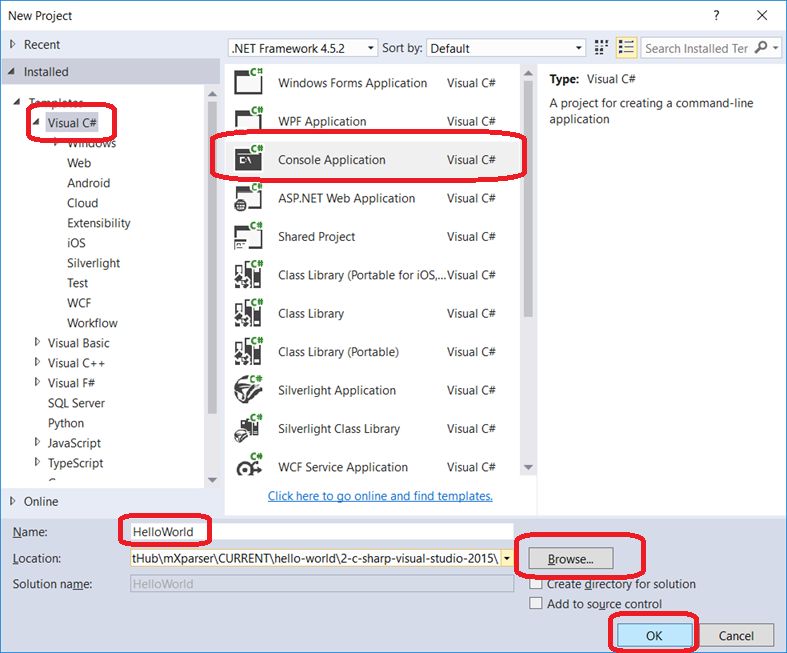Click the Windows Forms Application template icon
Viewport: 787px width, 653px height.
click(248, 82)
